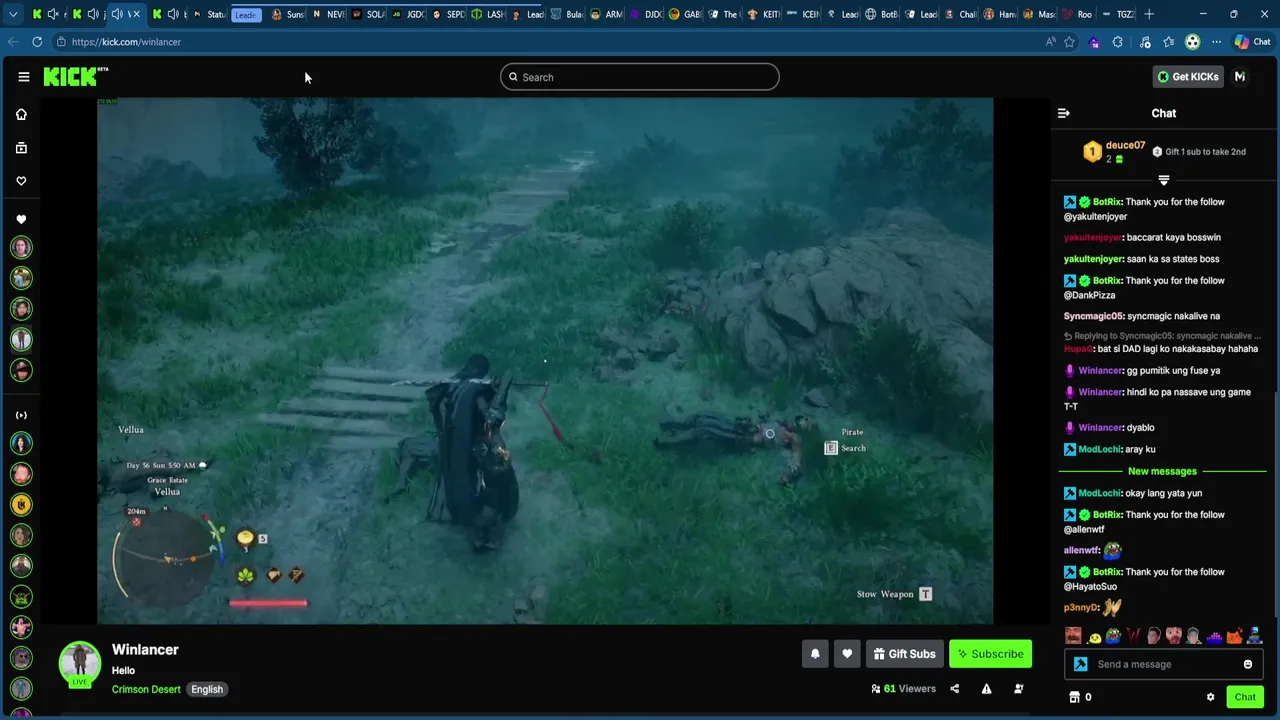Open the chat shop icon showing 0

(1080, 697)
